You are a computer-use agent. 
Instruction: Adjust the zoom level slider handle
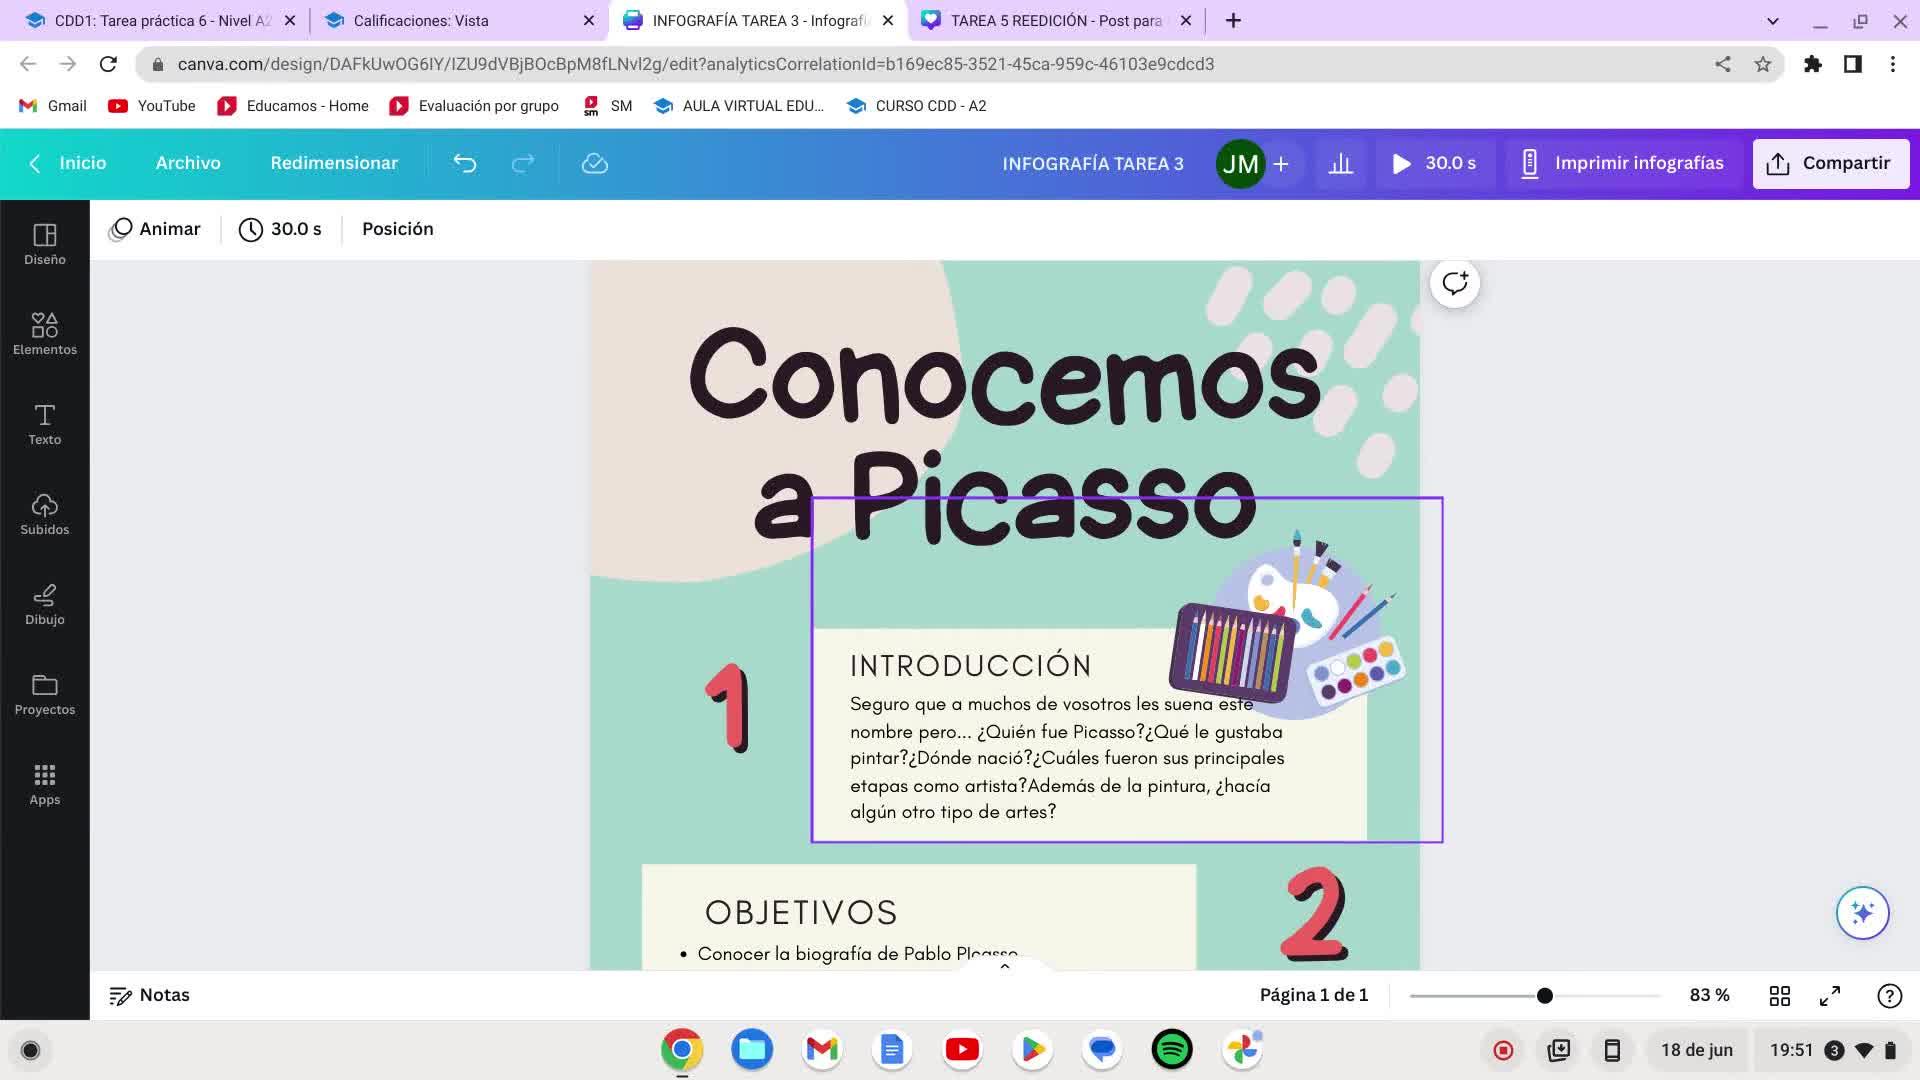(x=1545, y=995)
